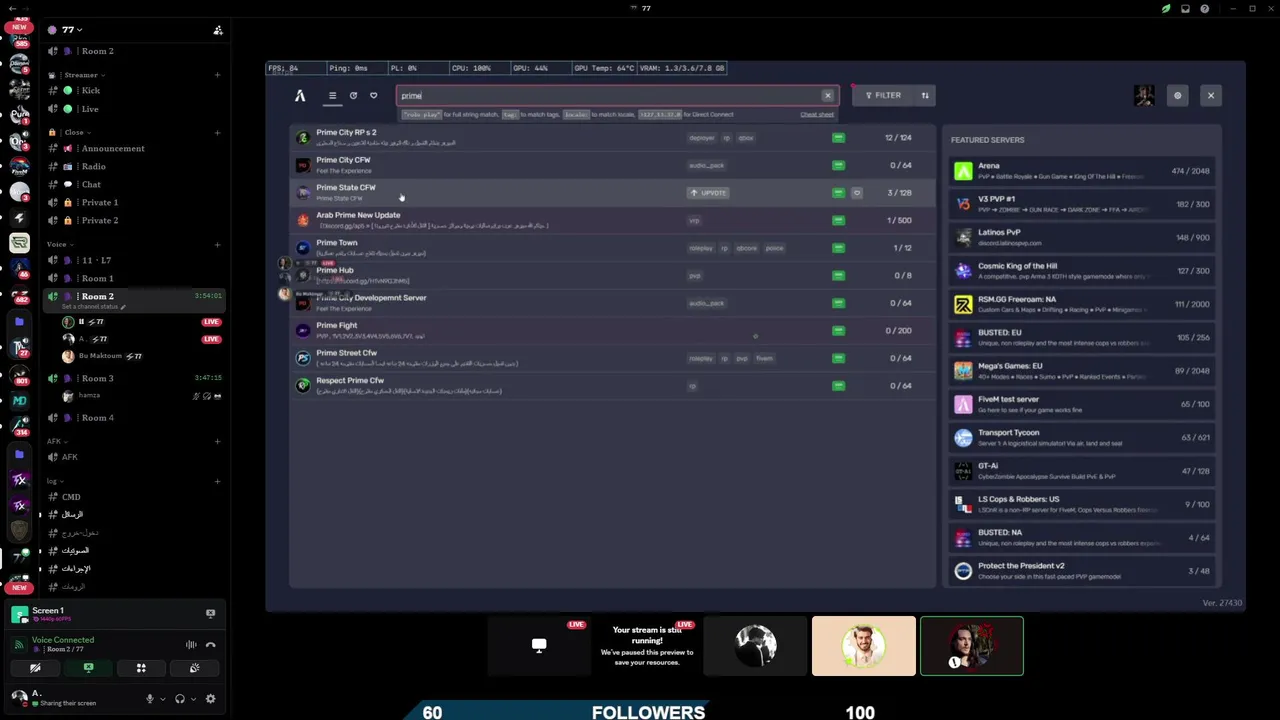Open the V3 PVP #1 featured server

[1081, 204]
